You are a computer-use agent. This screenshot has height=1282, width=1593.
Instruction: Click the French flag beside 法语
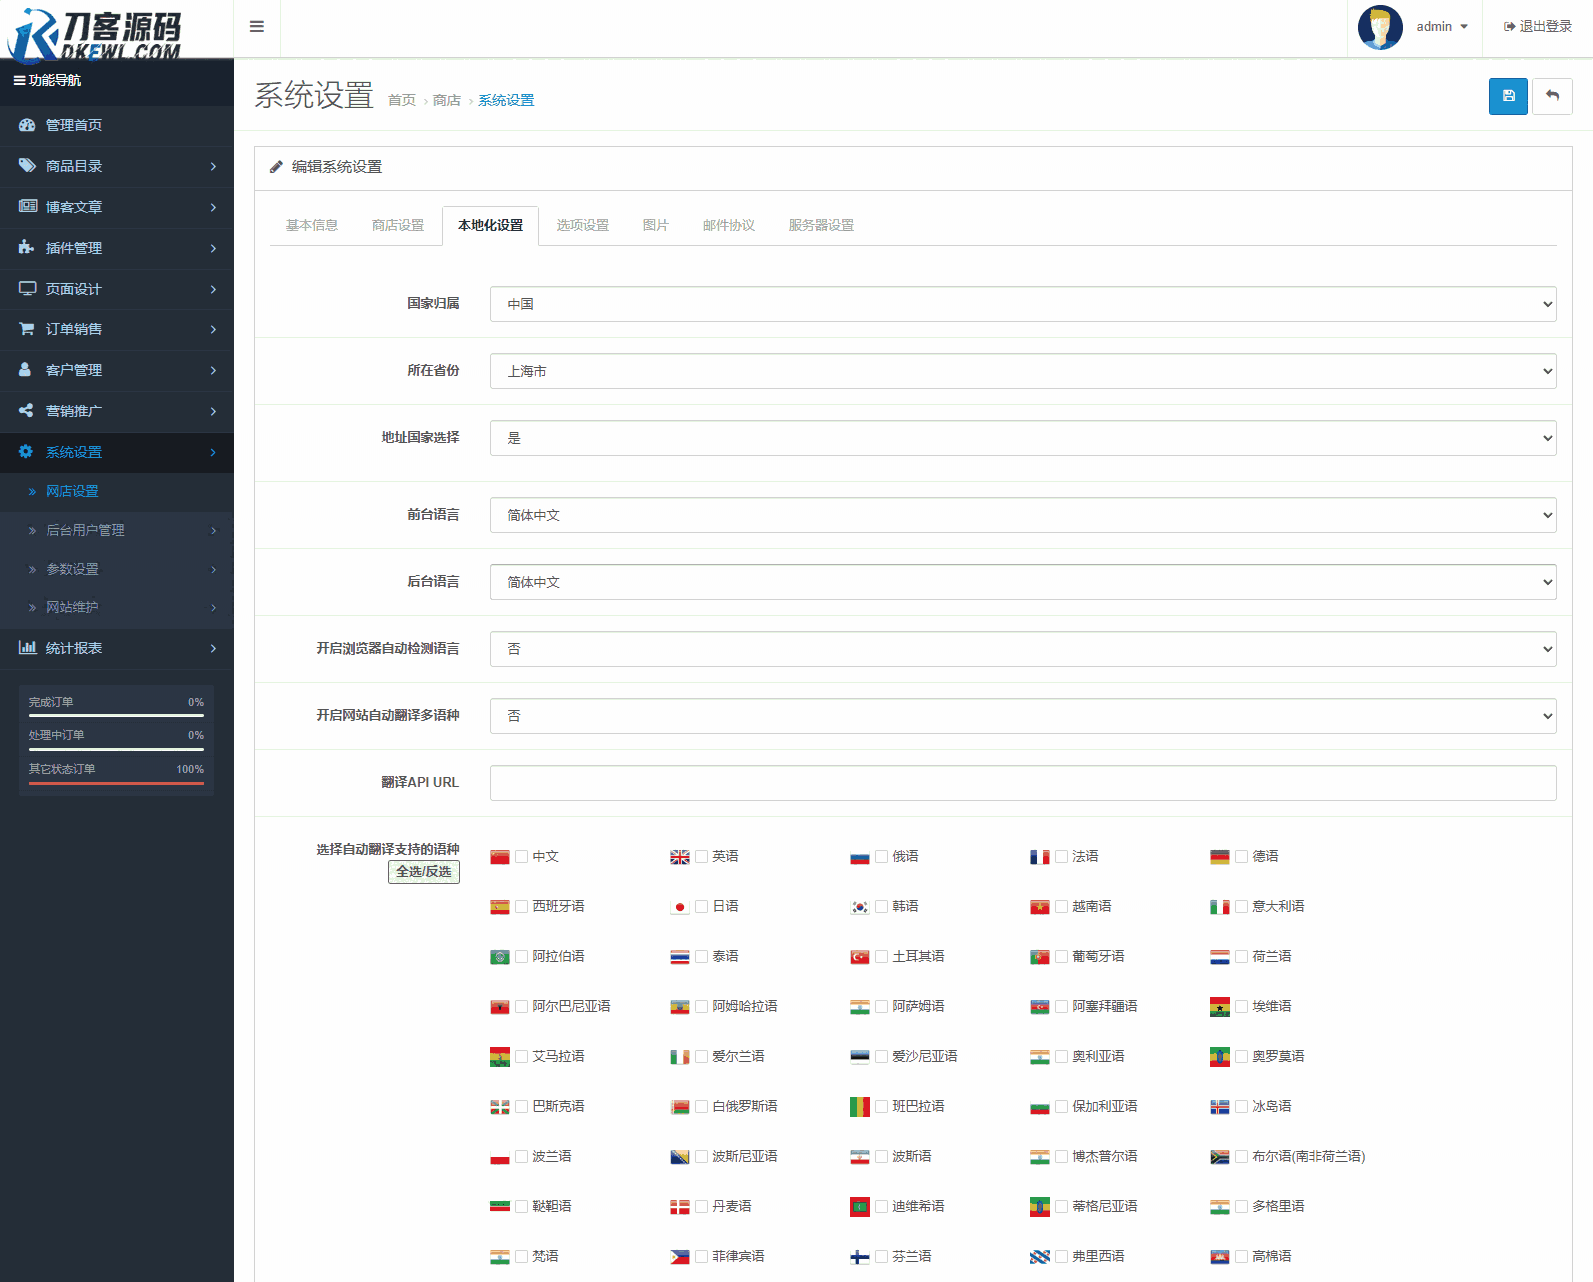point(1040,857)
